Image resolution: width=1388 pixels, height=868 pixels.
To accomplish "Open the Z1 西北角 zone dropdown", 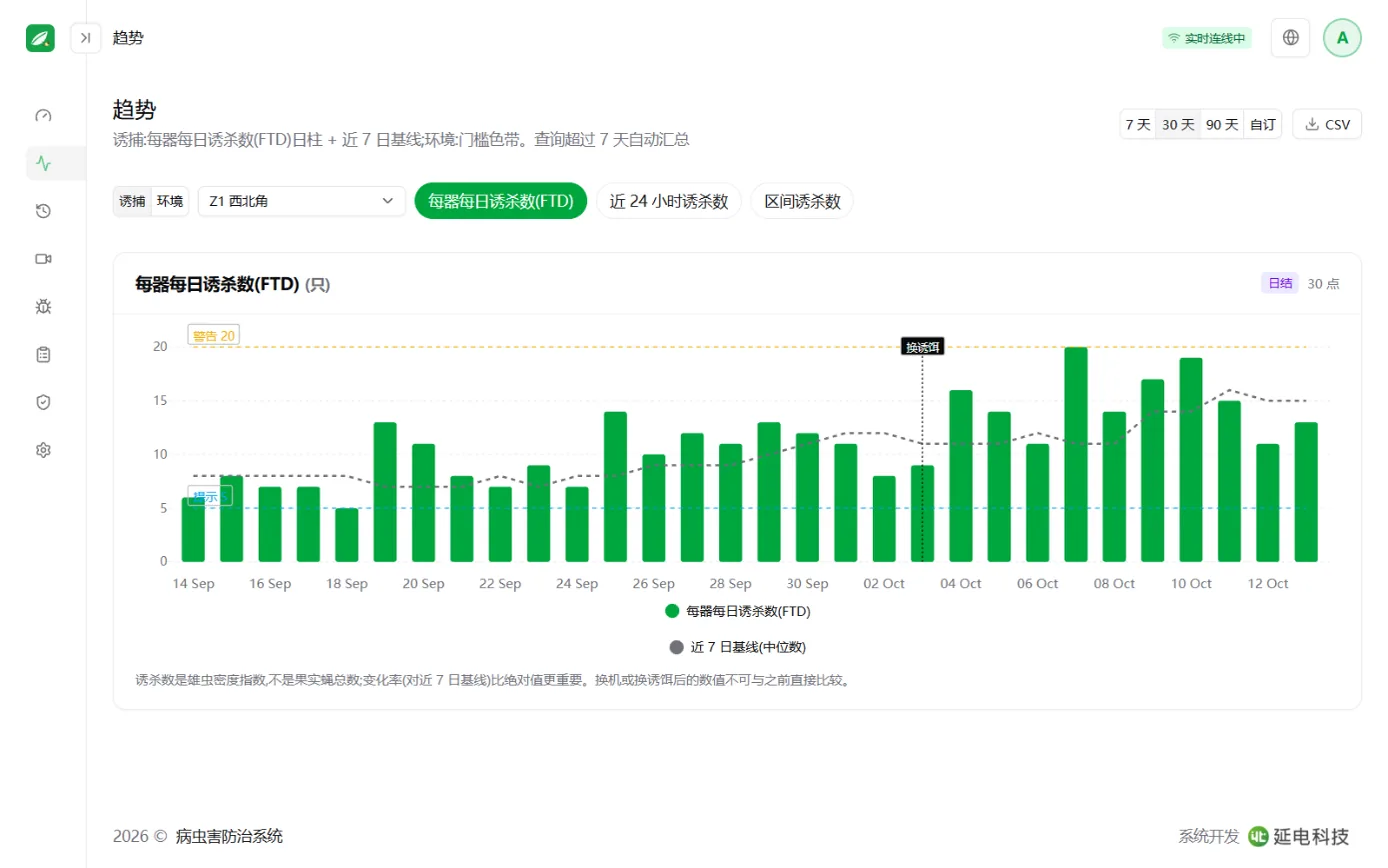I will [x=302, y=201].
